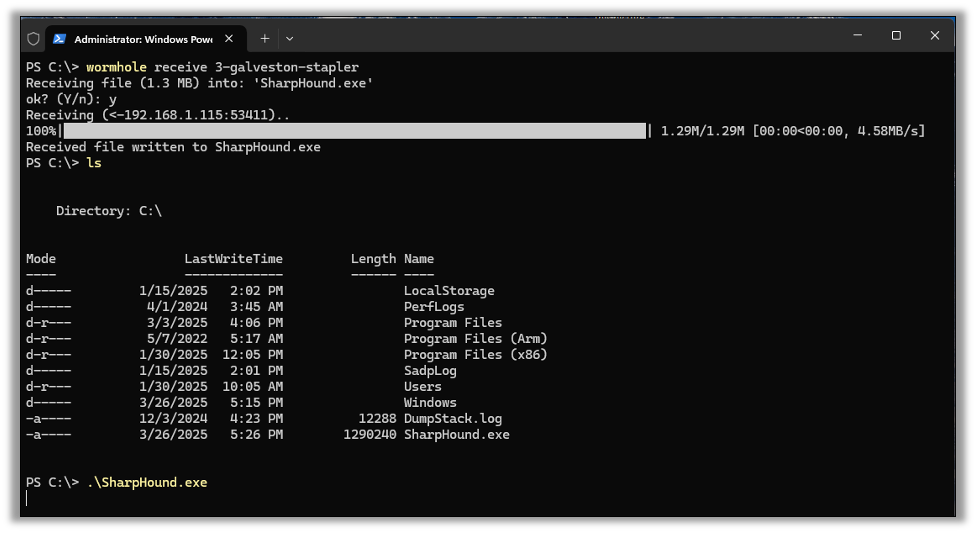Close the Administrator: Windows PowerShell tab
Viewport: 976px width, 534px height.
[x=229, y=39]
